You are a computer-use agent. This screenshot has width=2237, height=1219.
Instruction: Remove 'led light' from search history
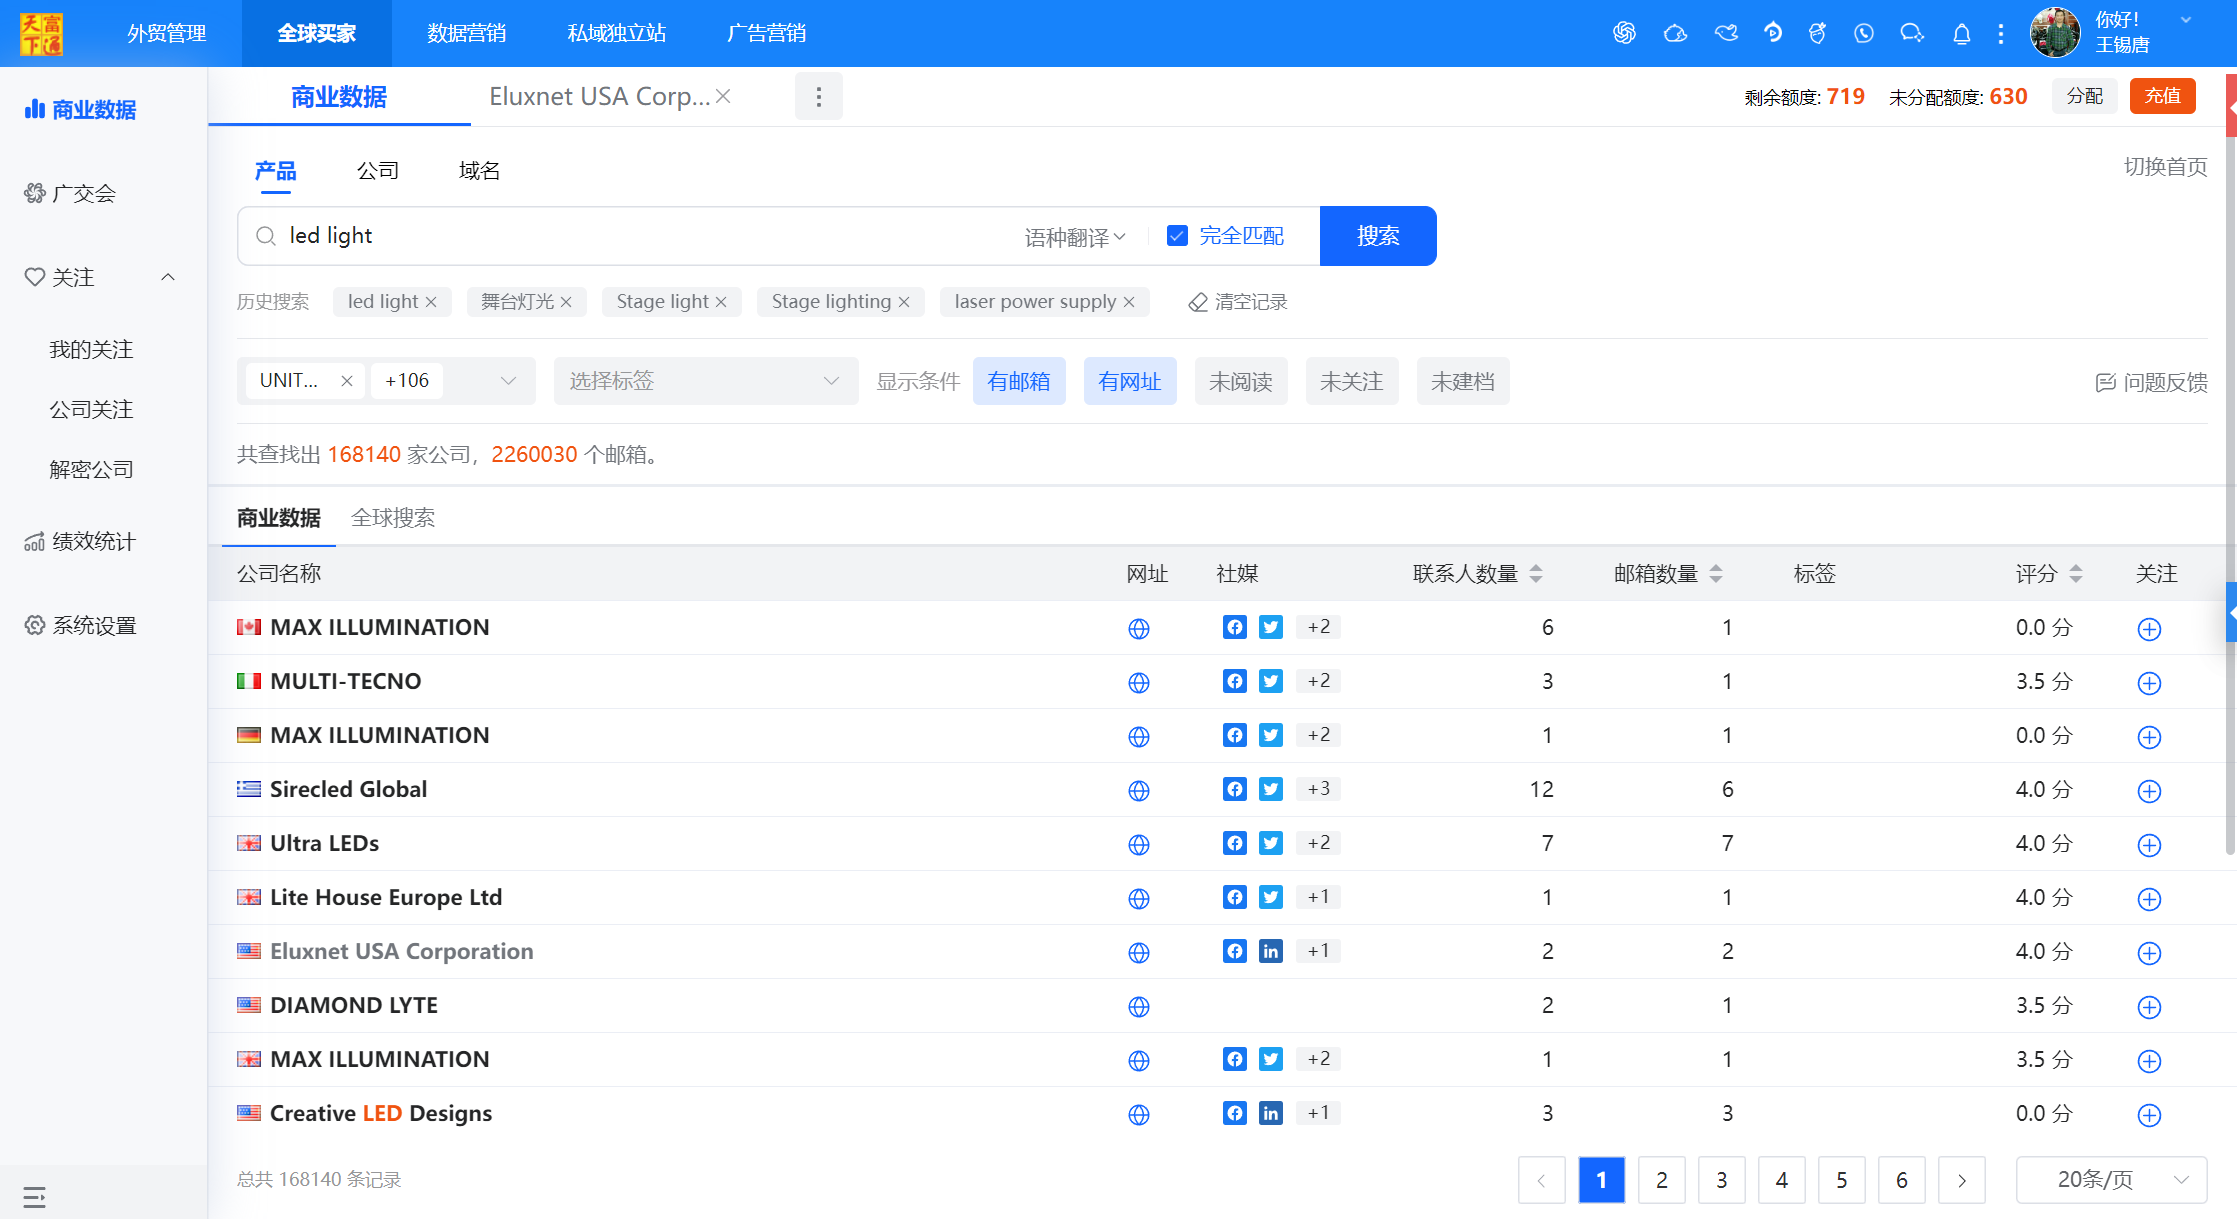point(431,302)
